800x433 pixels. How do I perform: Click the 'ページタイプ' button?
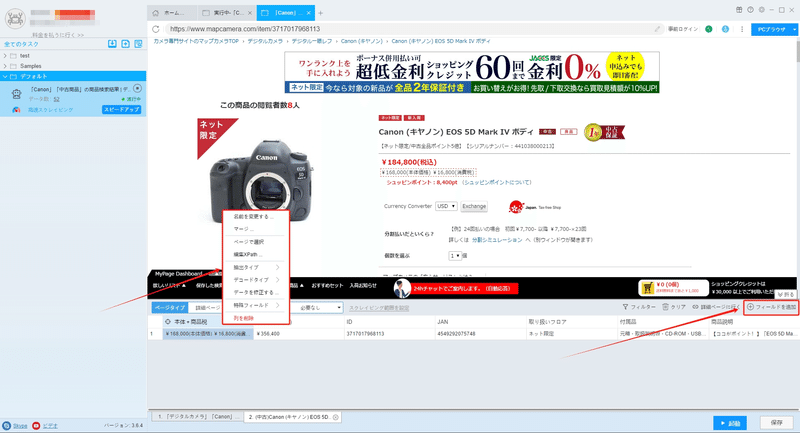[x=169, y=308]
